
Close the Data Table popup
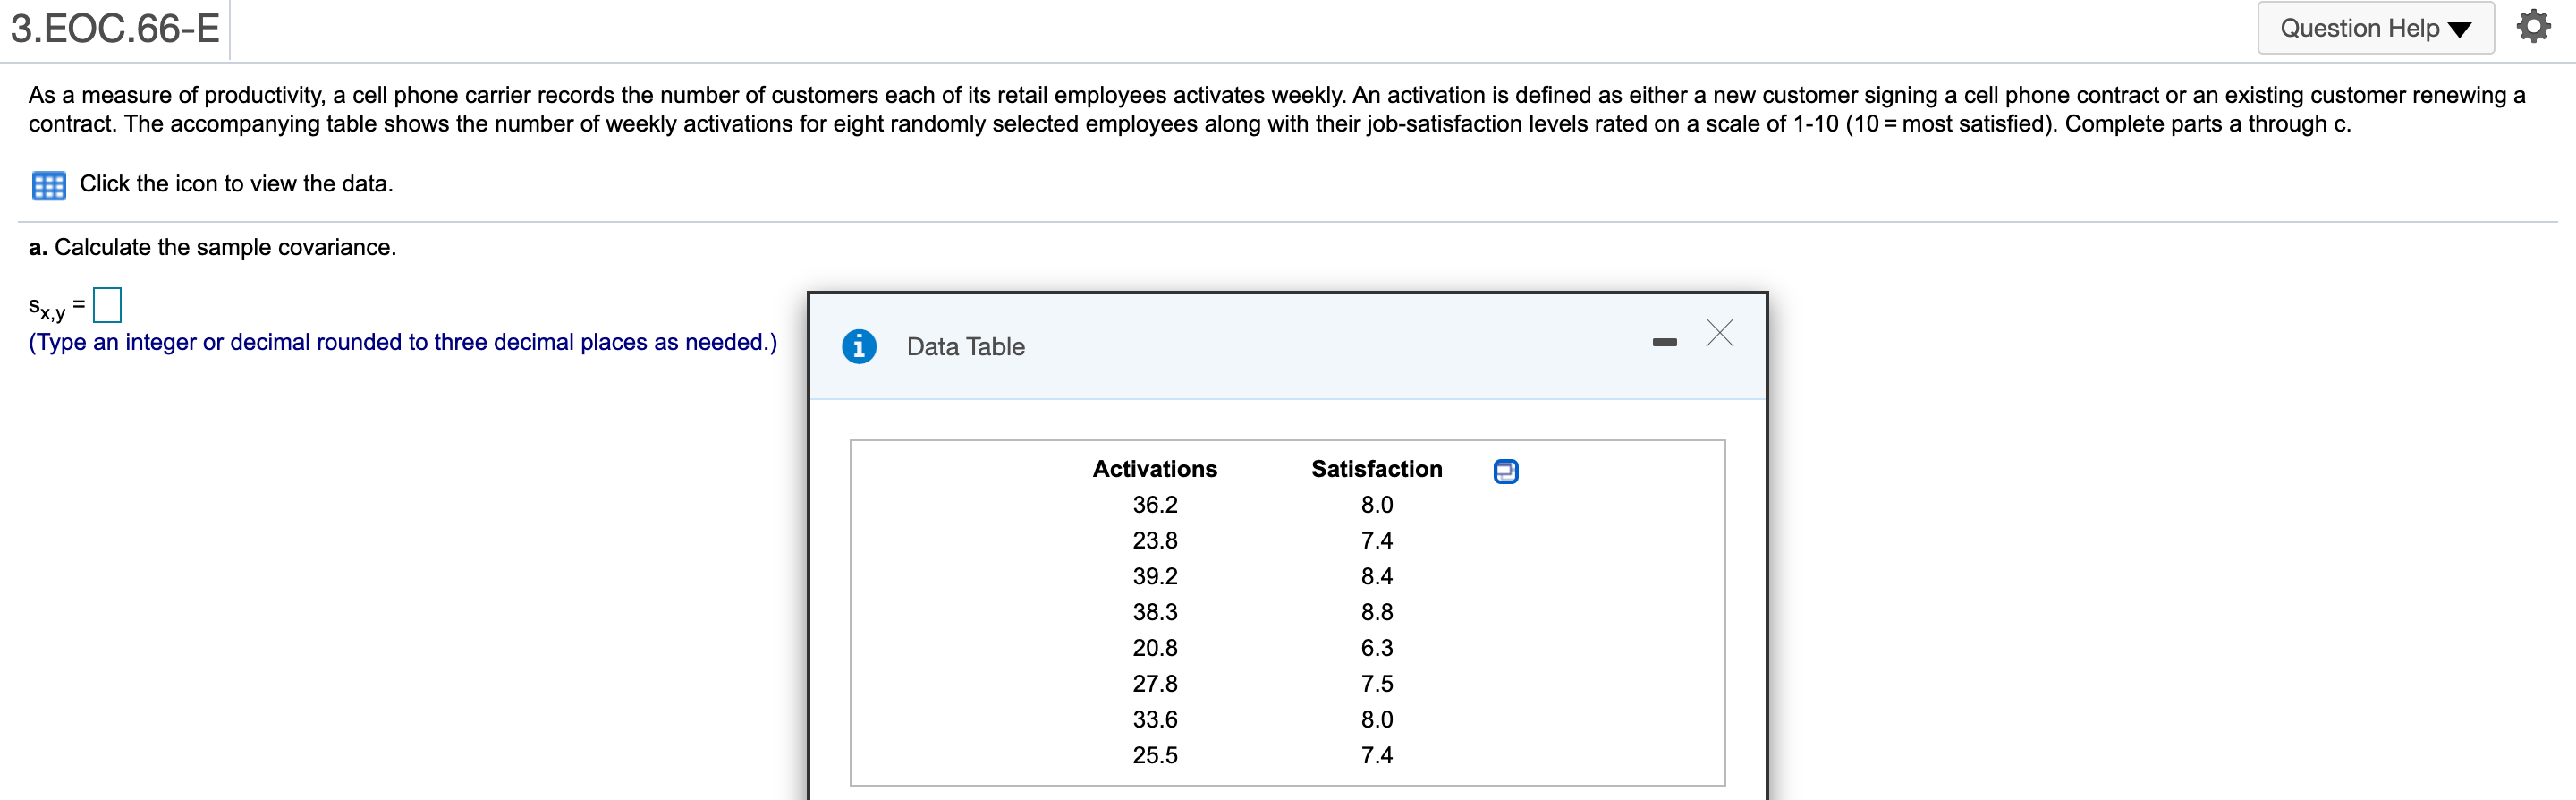[1719, 333]
